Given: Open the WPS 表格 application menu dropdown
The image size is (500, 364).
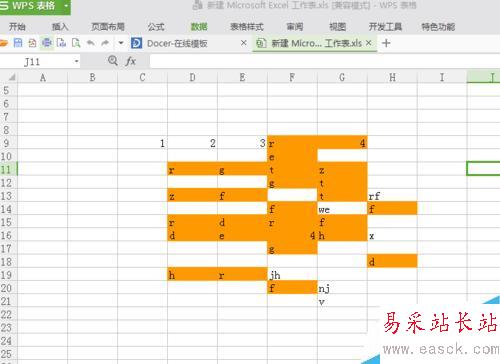Looking at the screenshot, I should [66, 6].
